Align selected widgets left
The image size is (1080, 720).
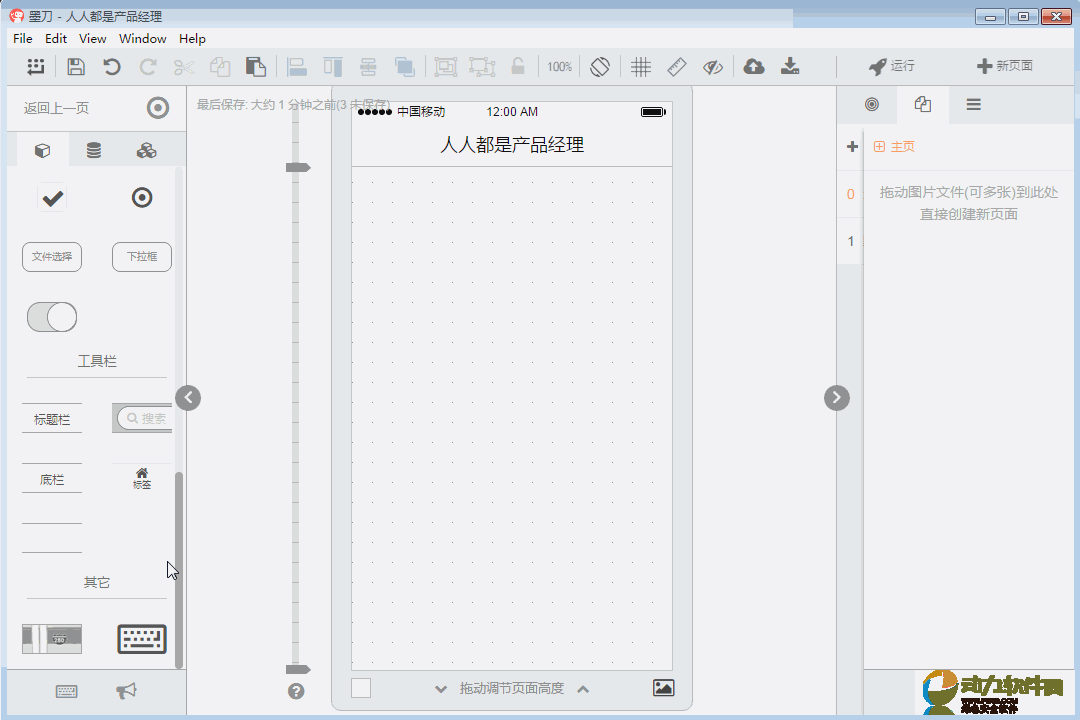tap(296, 67)
